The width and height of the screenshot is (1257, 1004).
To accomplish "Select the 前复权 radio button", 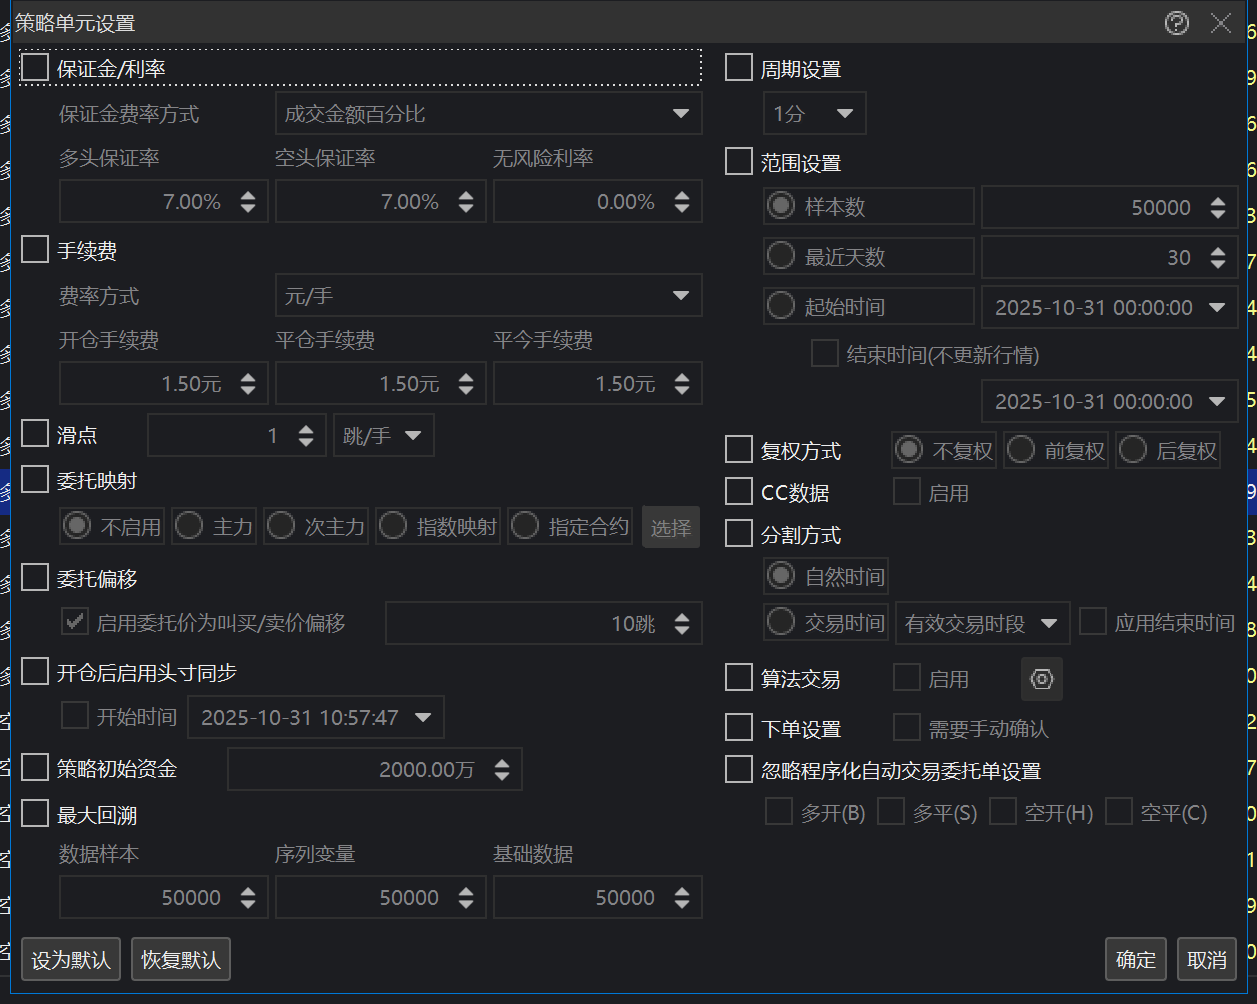I will pos(1021,451).
